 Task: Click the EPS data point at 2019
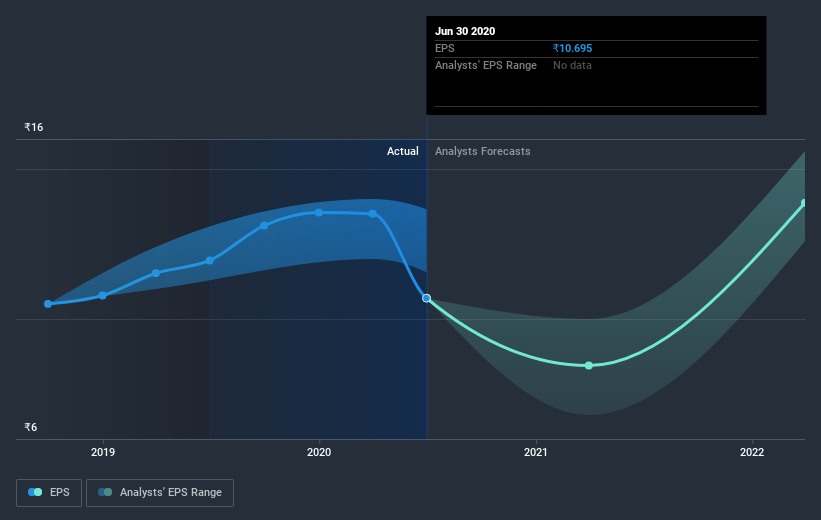(103, 295)
